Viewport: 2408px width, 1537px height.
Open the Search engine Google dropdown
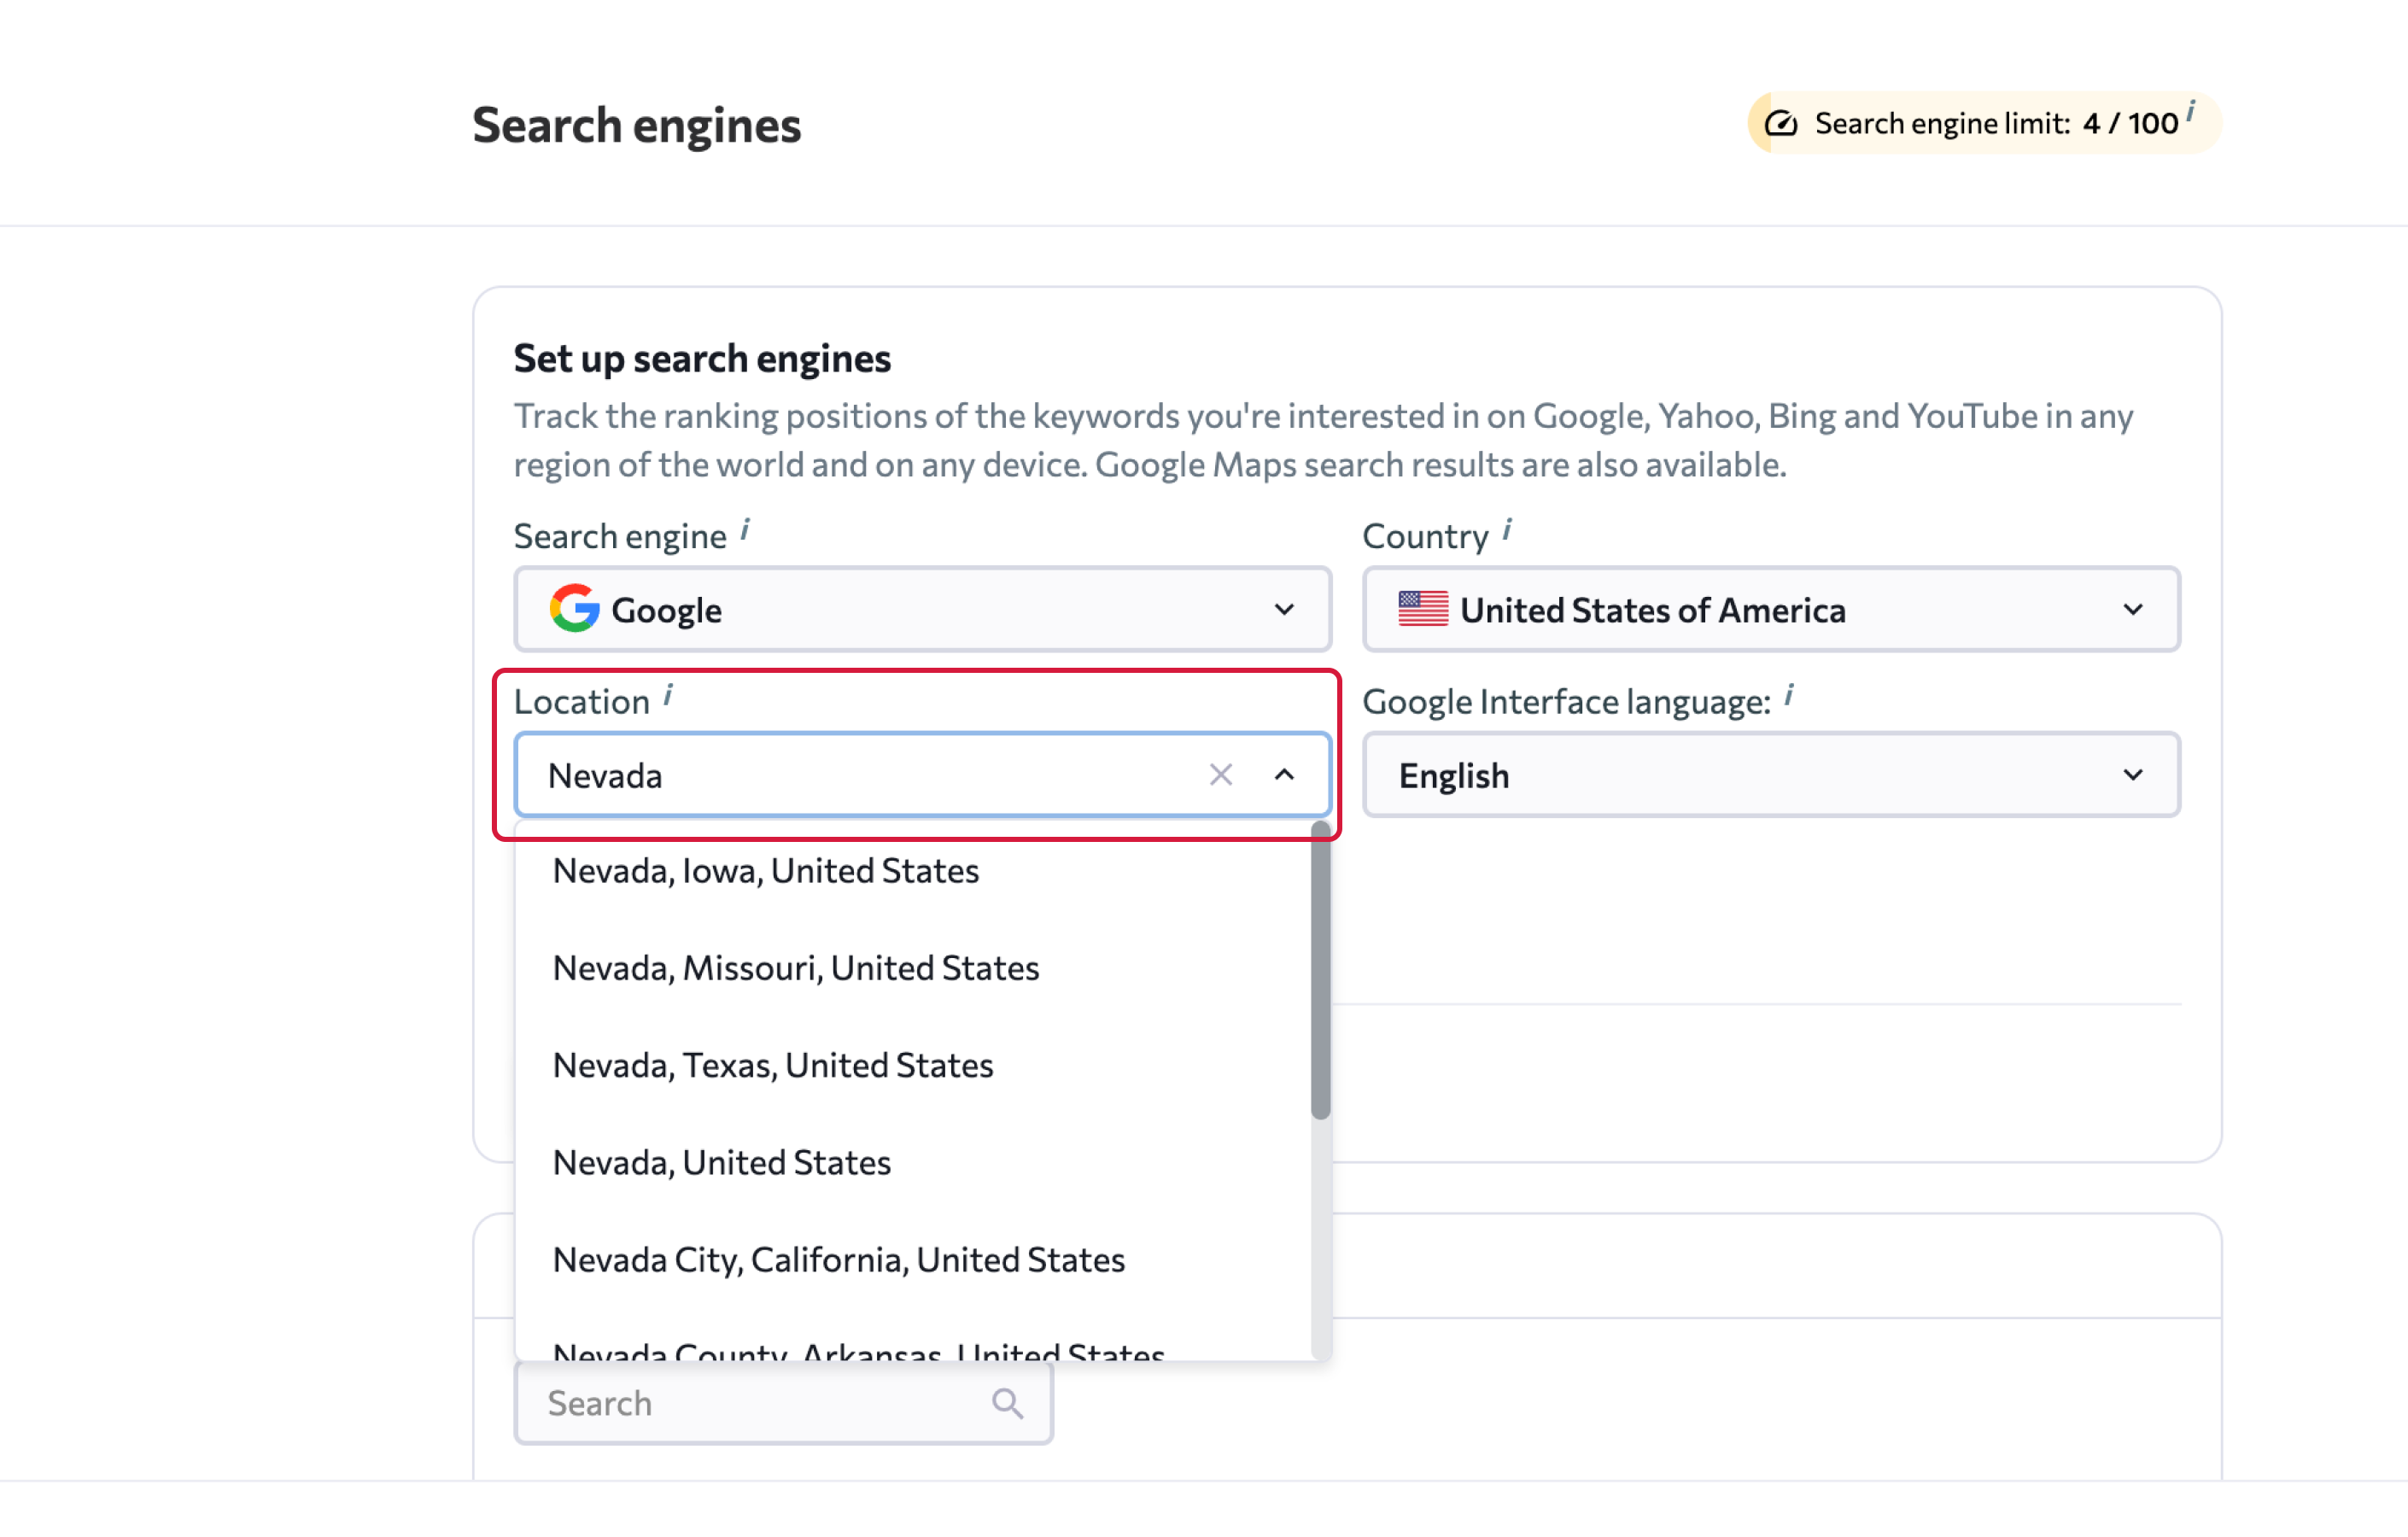point(922,609)
